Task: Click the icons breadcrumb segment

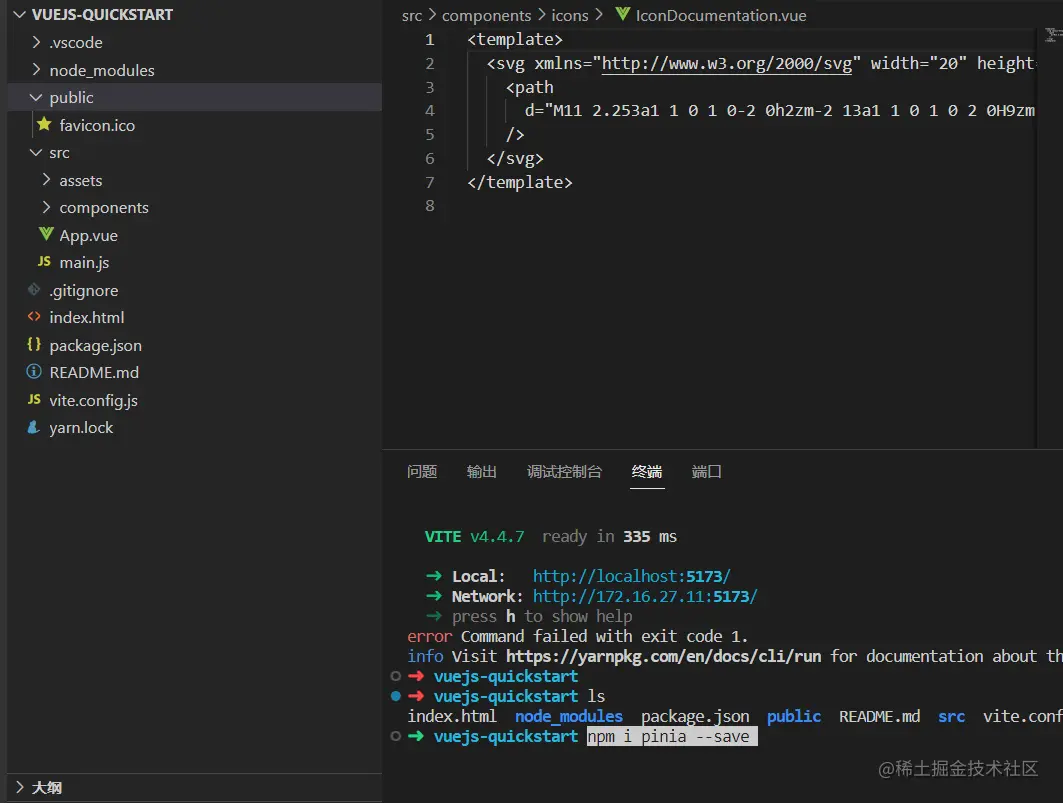Action: (569, 16)
